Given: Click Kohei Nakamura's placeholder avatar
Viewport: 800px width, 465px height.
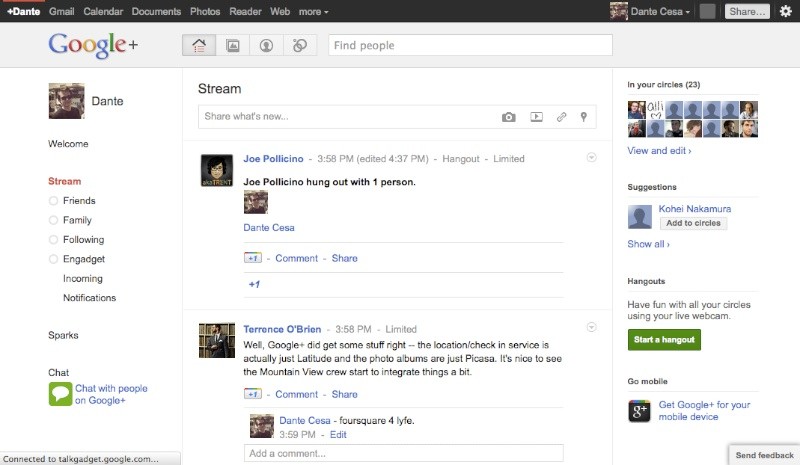Looking at the screenshot, I should pos(640,216).
